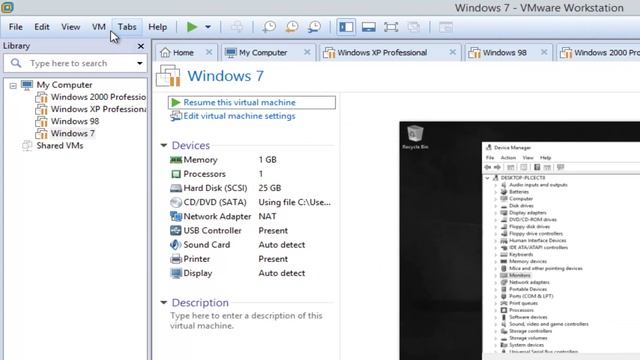The image size is (640, 360).
Task: Switch to Windows 2000 Professional tab
Action: click(599, 53)
